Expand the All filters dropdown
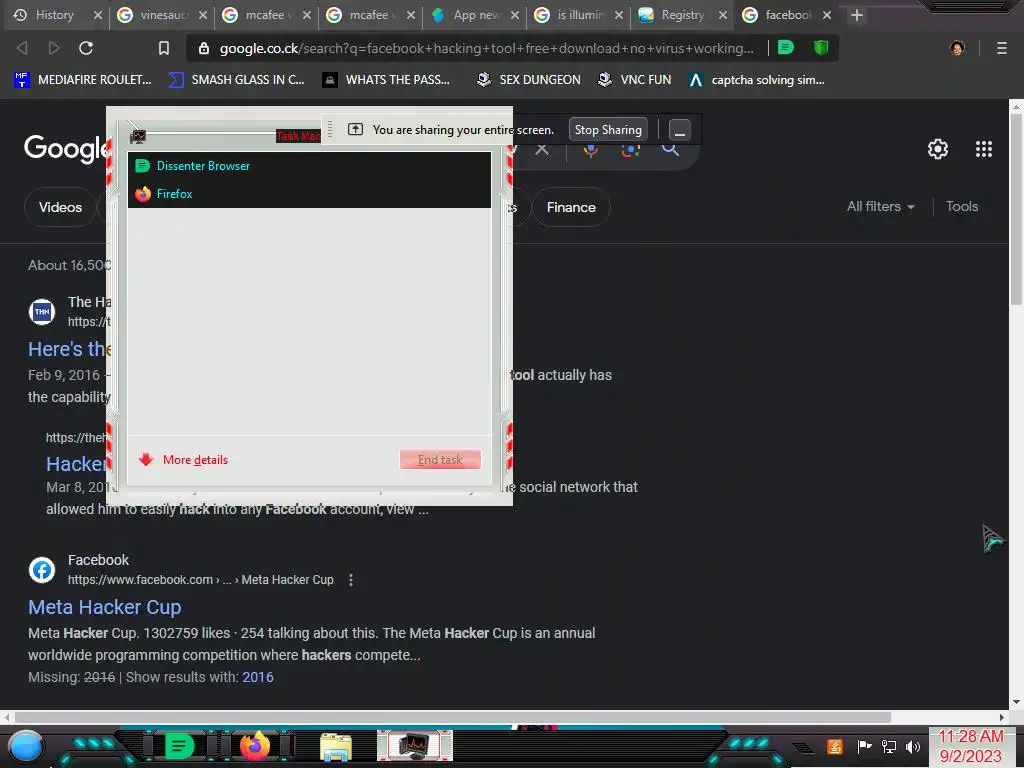This screenshot has width=1024, height=768. [880, 206]
